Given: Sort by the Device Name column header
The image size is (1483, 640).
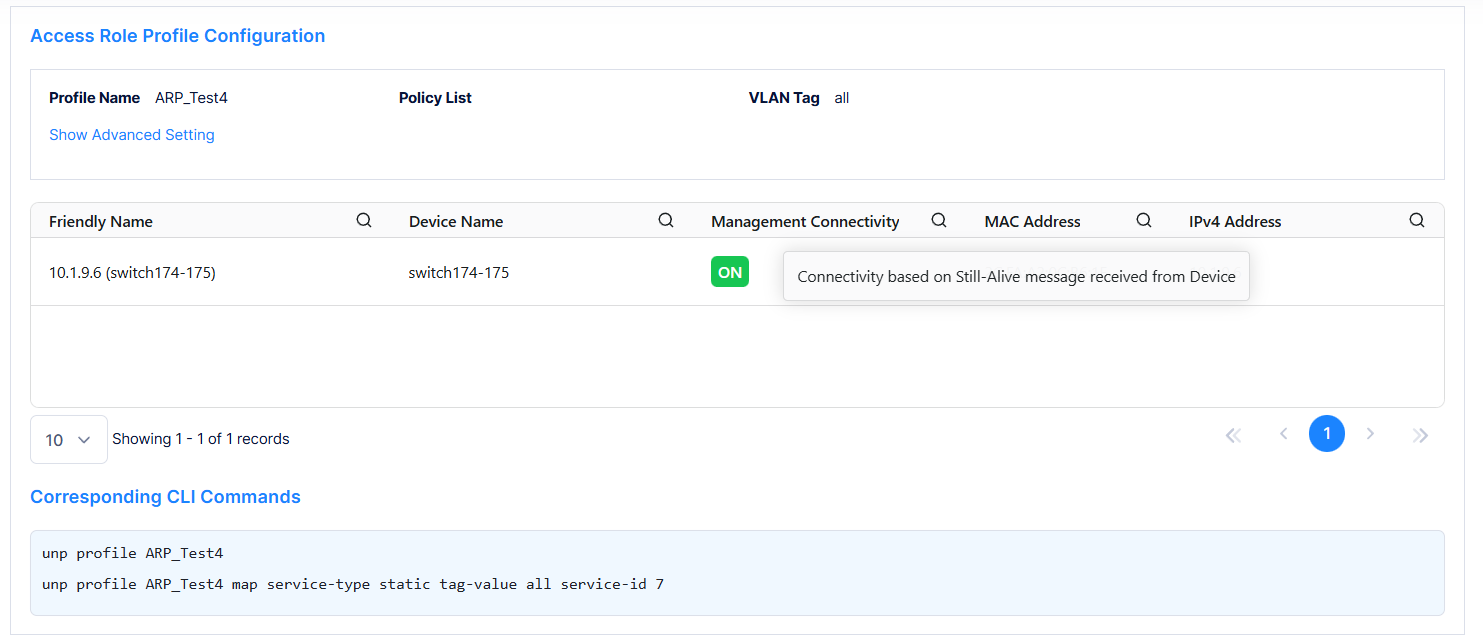Looking at the screenshot, I should click(456, 220).
